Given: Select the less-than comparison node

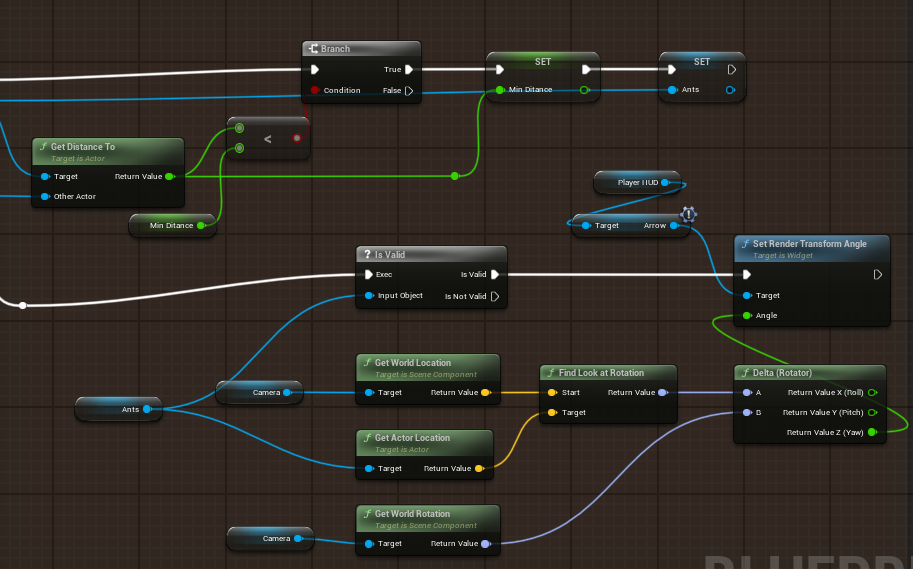Looking at the screenshot, I should coord(268,139).
